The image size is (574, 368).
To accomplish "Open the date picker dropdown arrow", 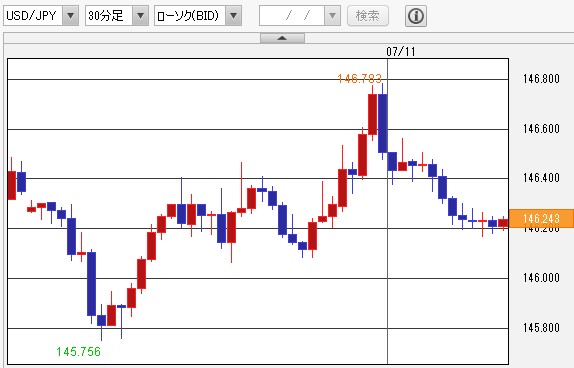I will point(333,16).
